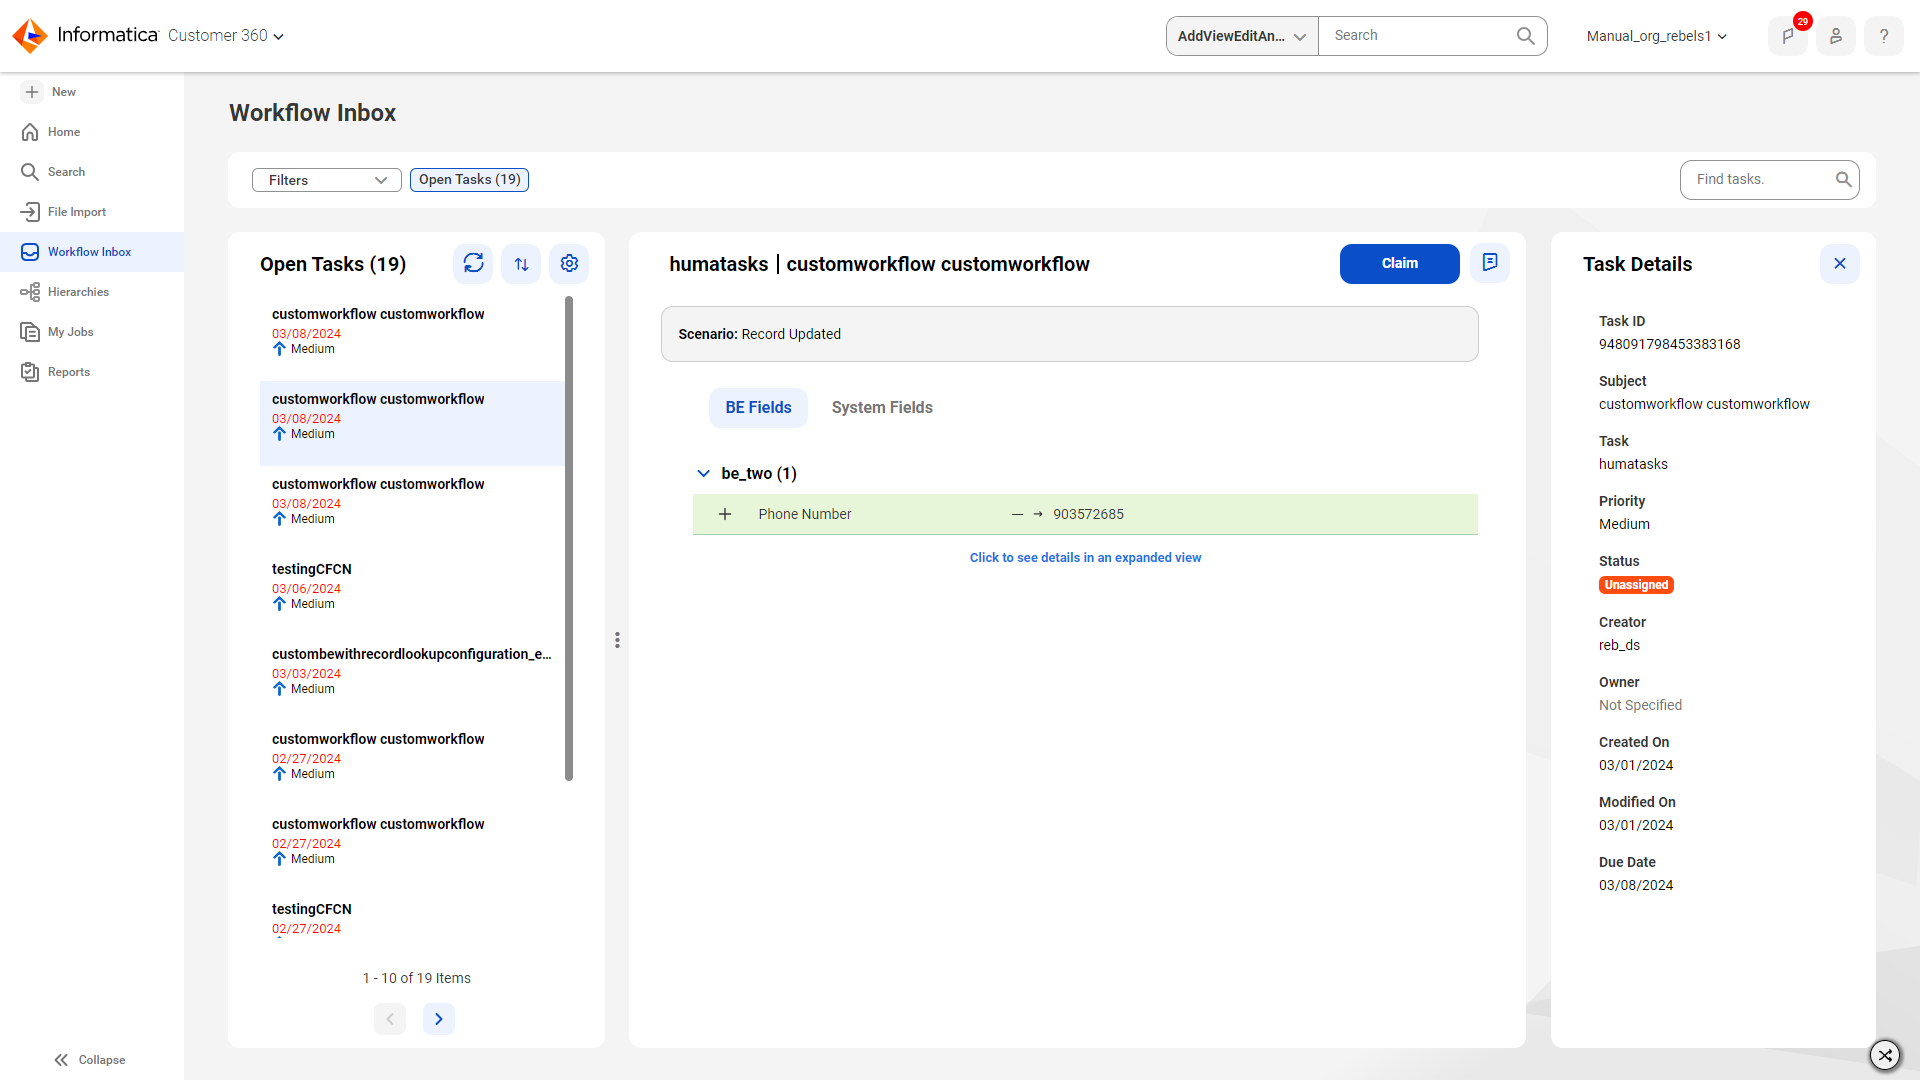Click the global search magnifier icon
Screen dimensions: 1920x1080
pyautogui.click(x=1525, y=36)
